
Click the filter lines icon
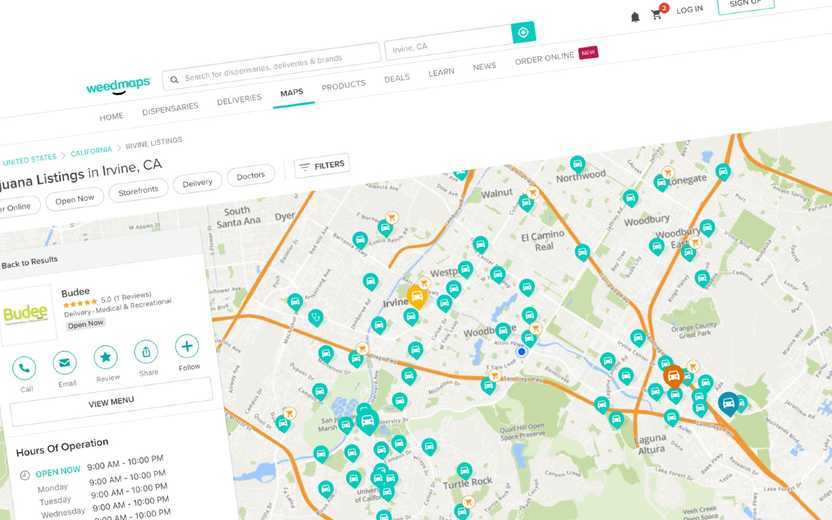304,167
